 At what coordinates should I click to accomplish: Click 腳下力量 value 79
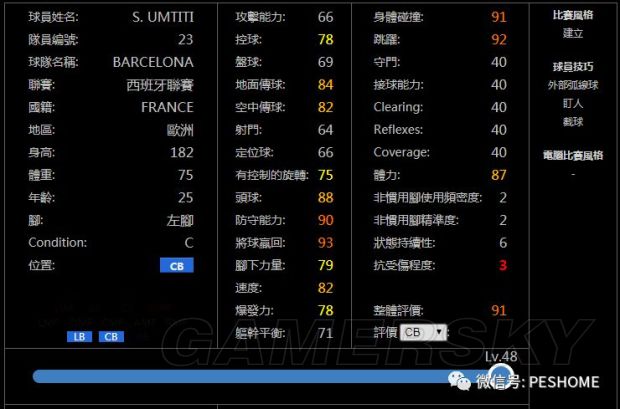(x=325, y=265)
